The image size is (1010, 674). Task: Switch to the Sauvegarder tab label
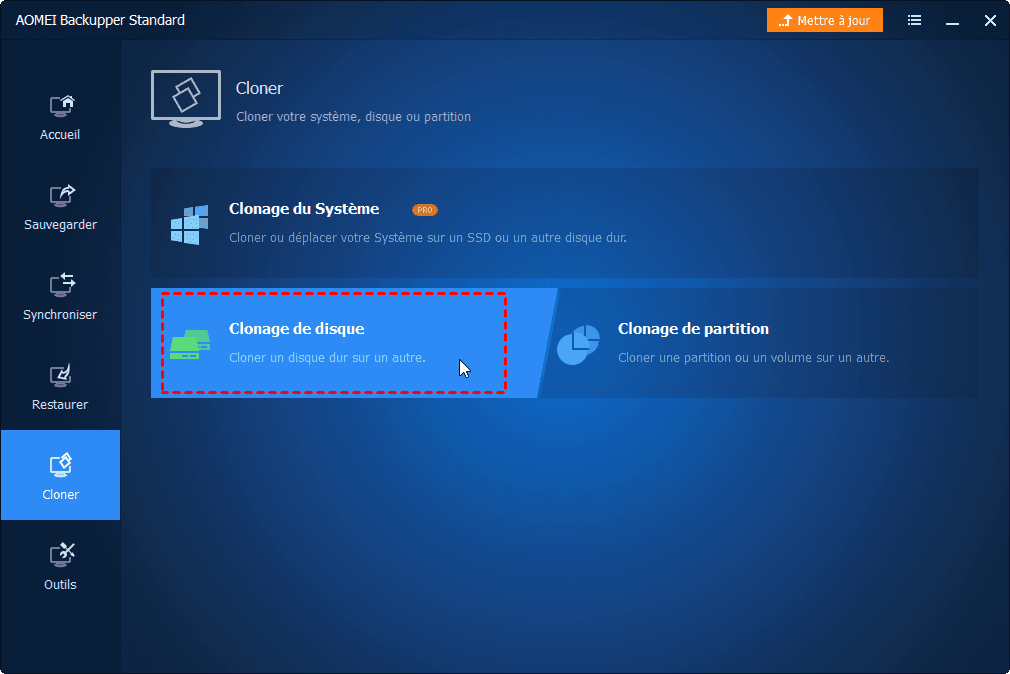point(61,225)
